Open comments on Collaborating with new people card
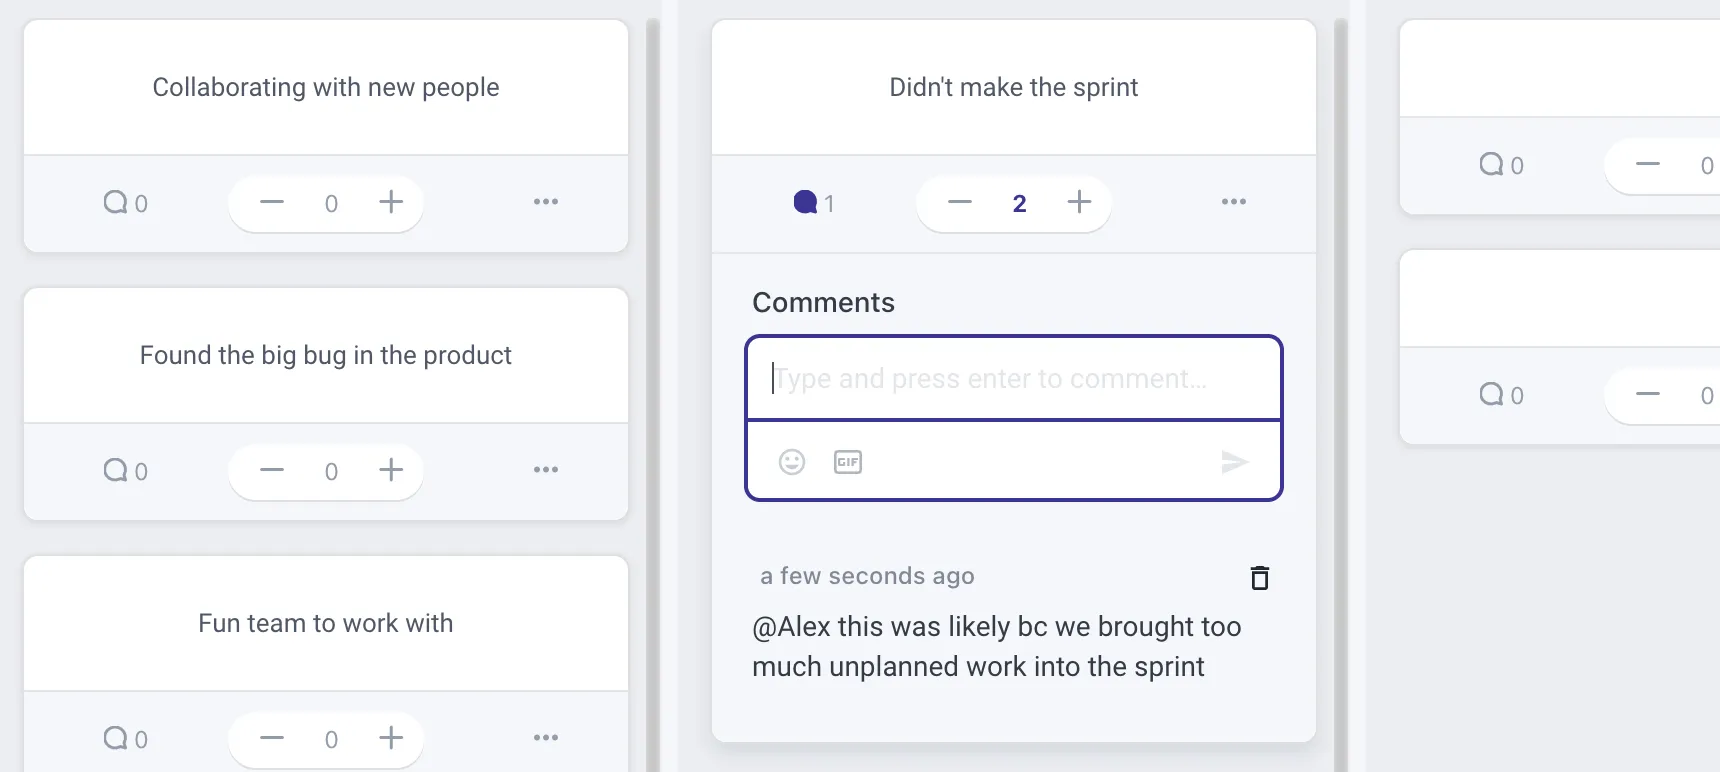Screen dimensions: 1720x772 124,203
